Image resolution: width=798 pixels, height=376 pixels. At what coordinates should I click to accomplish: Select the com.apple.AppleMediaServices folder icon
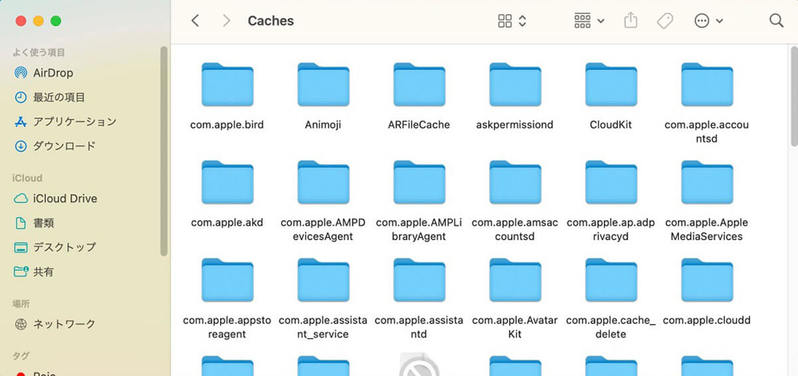click(x=707, y=182)
